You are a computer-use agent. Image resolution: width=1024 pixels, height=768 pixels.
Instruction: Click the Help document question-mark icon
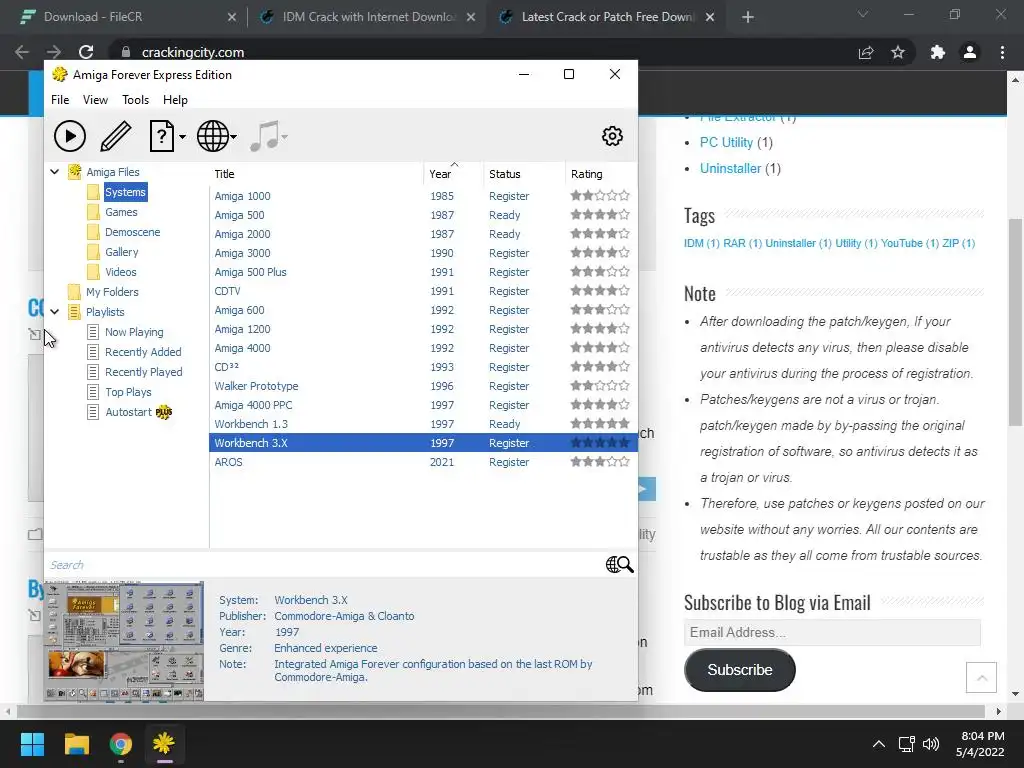point(161,136)
